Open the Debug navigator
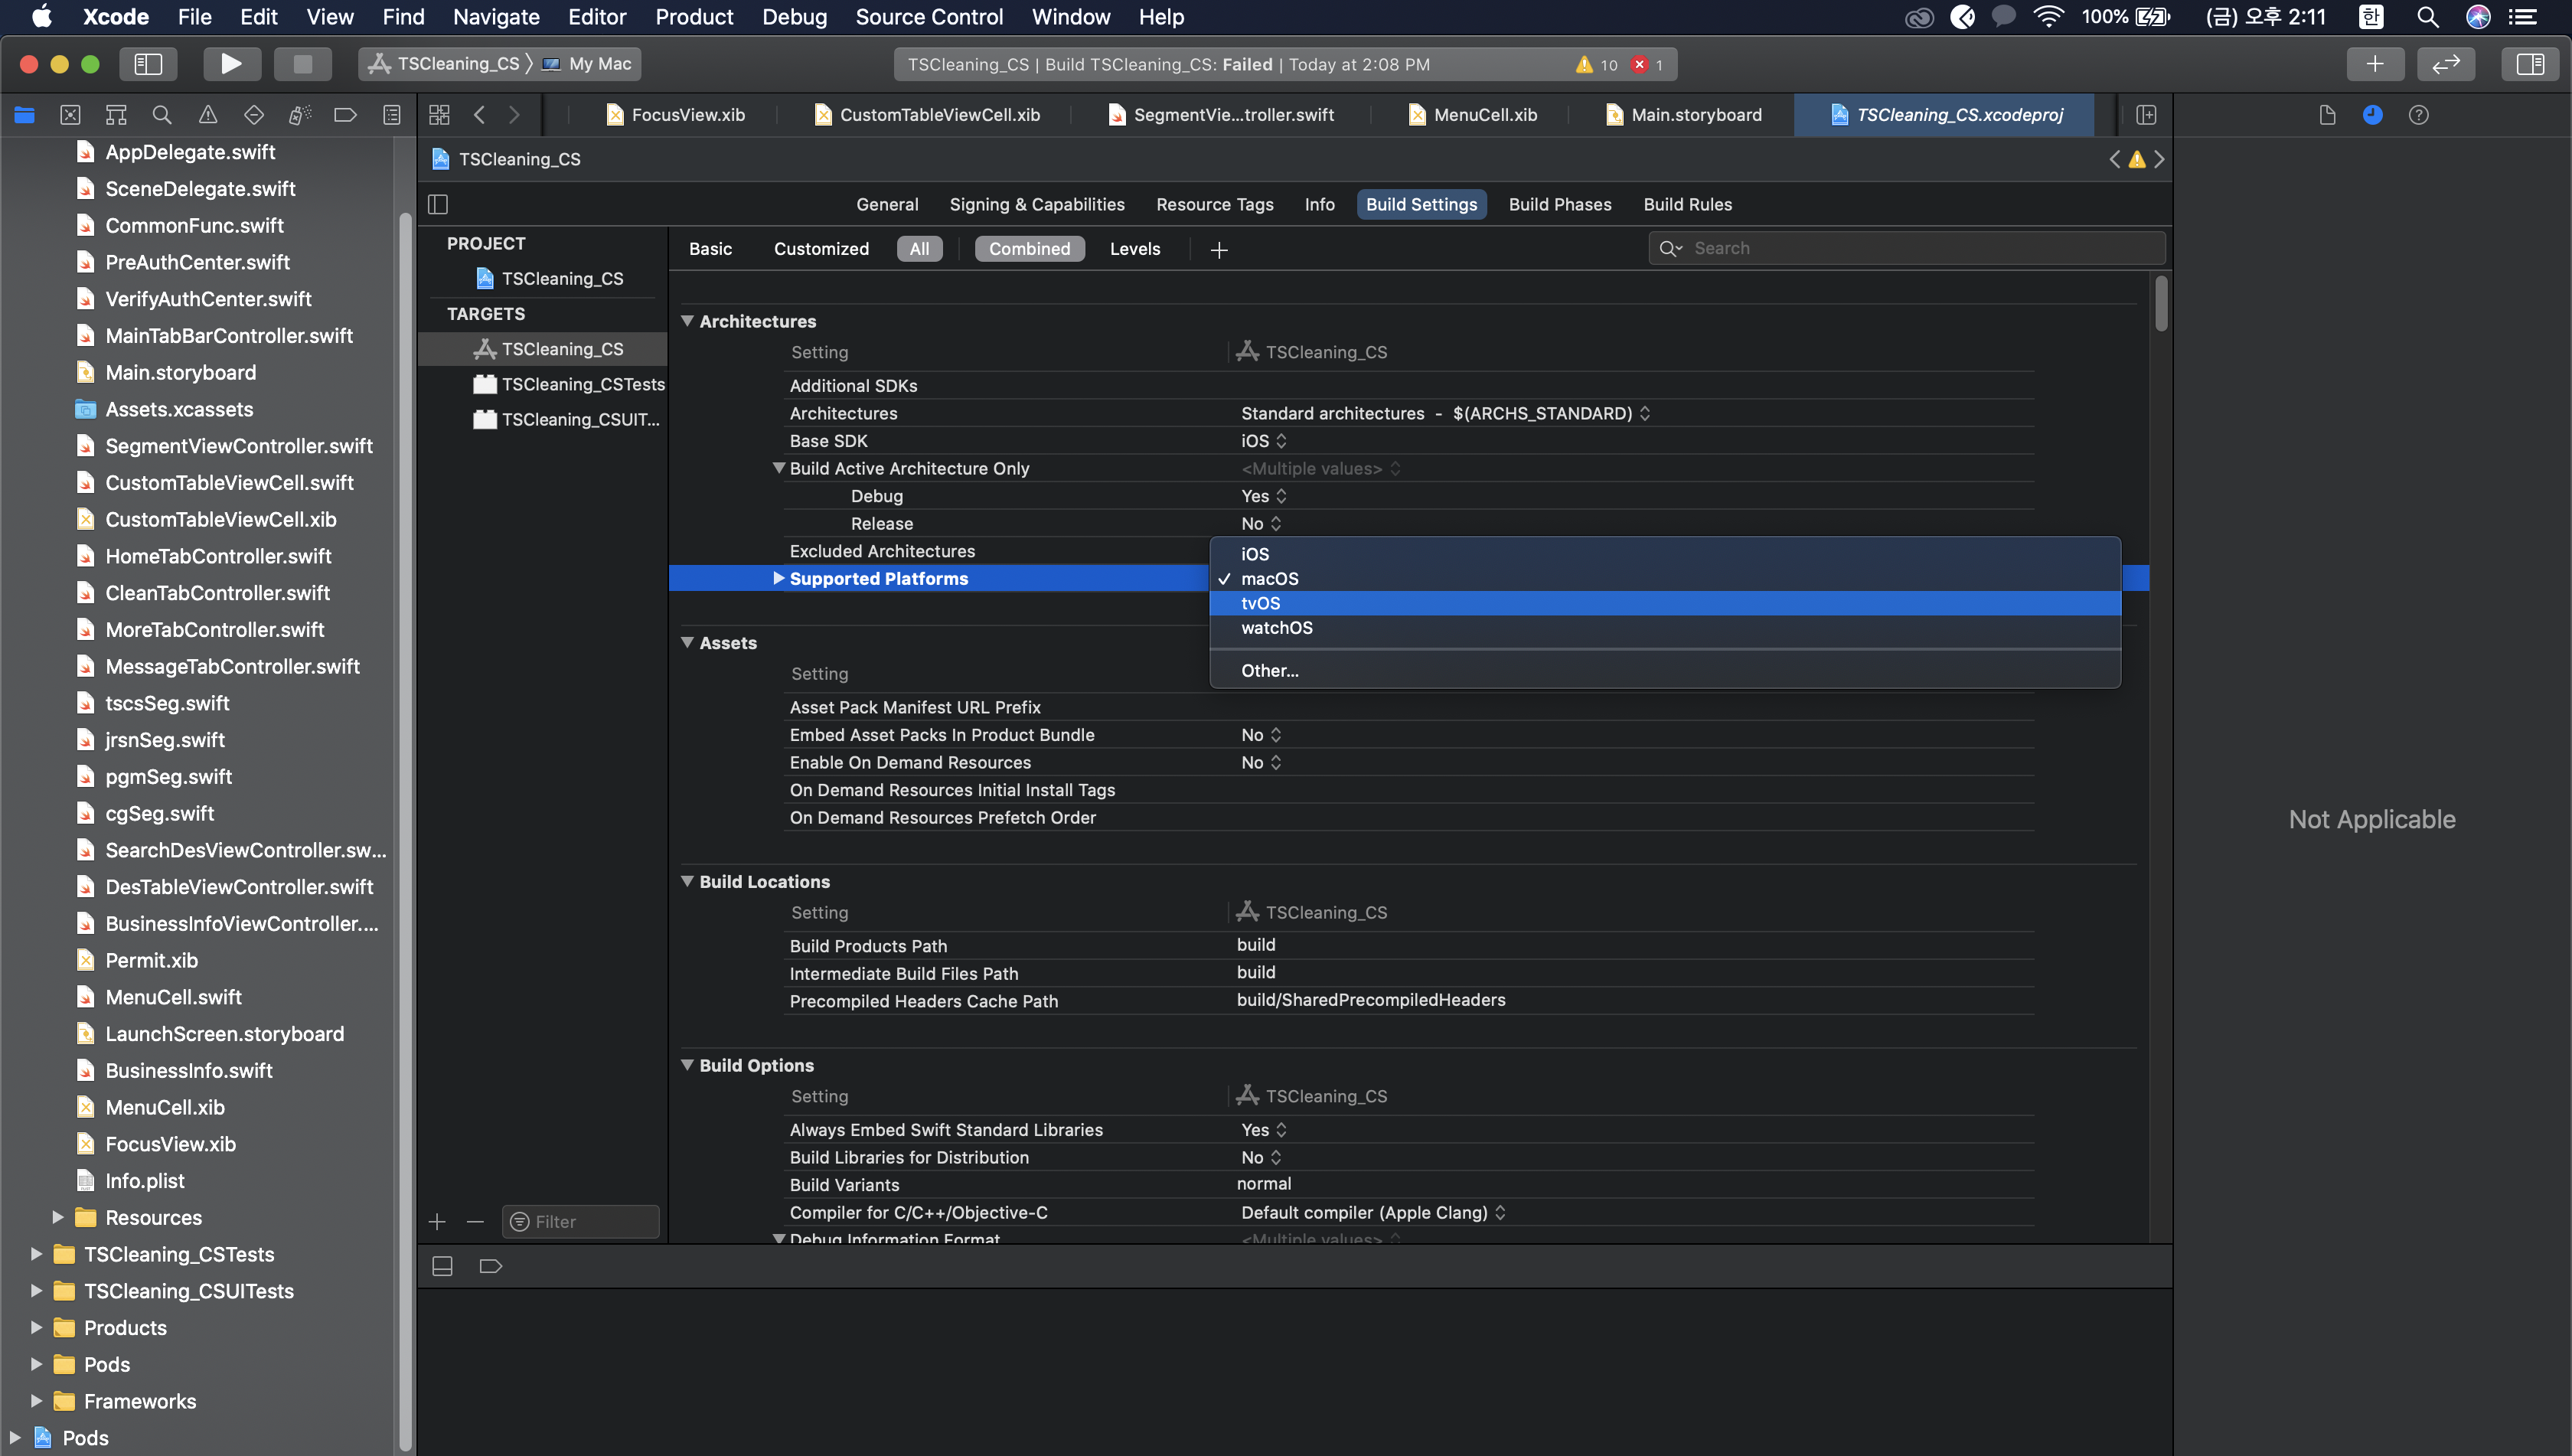Viewport: 2572px width, 1456px height. pos(300,115)
